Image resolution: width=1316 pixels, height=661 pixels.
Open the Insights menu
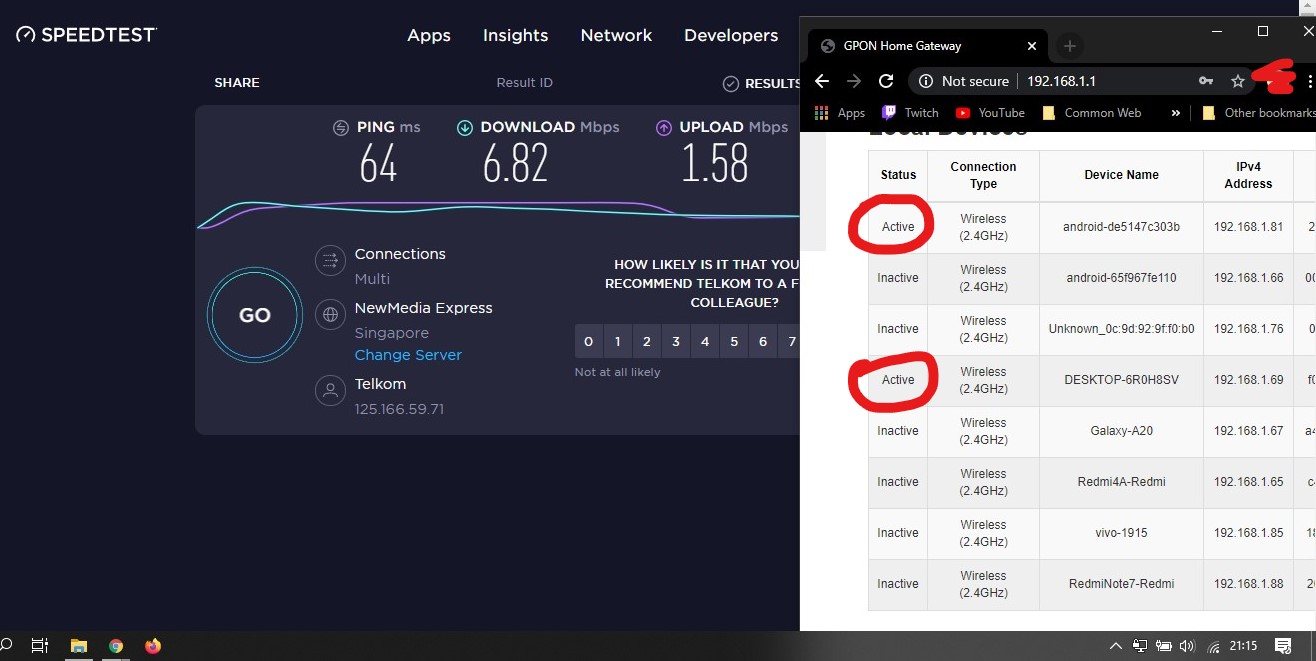pyautogui.click(x=515, y=35)
